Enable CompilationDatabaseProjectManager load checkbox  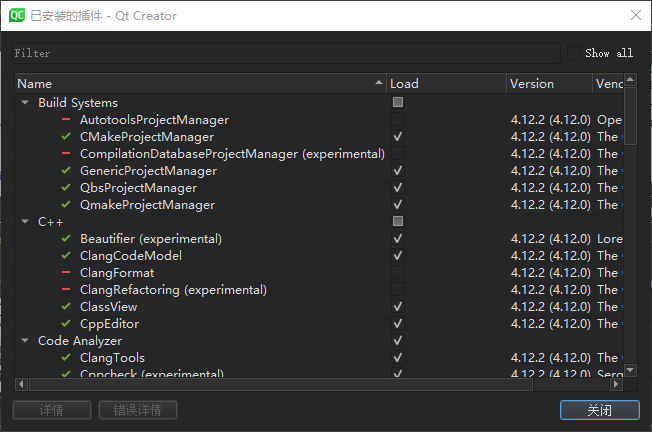(x=398, y=153)
